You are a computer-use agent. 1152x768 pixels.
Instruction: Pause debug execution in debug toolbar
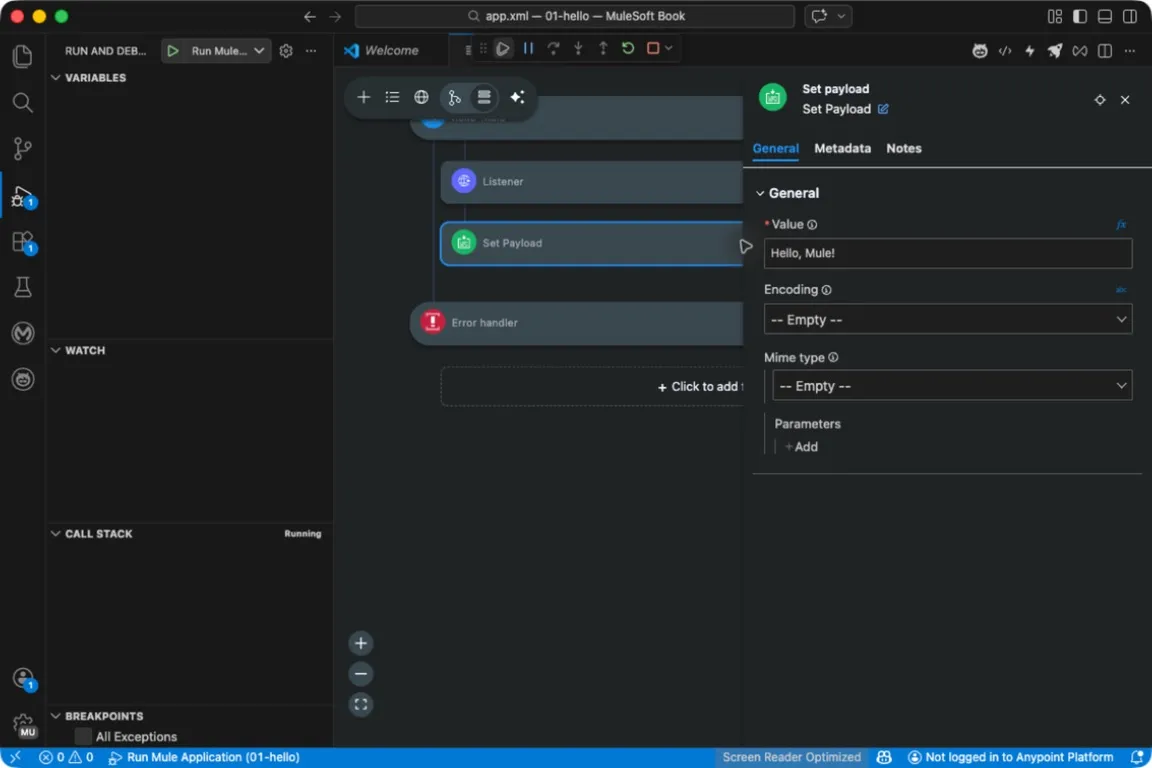click(x=528, y=49)
